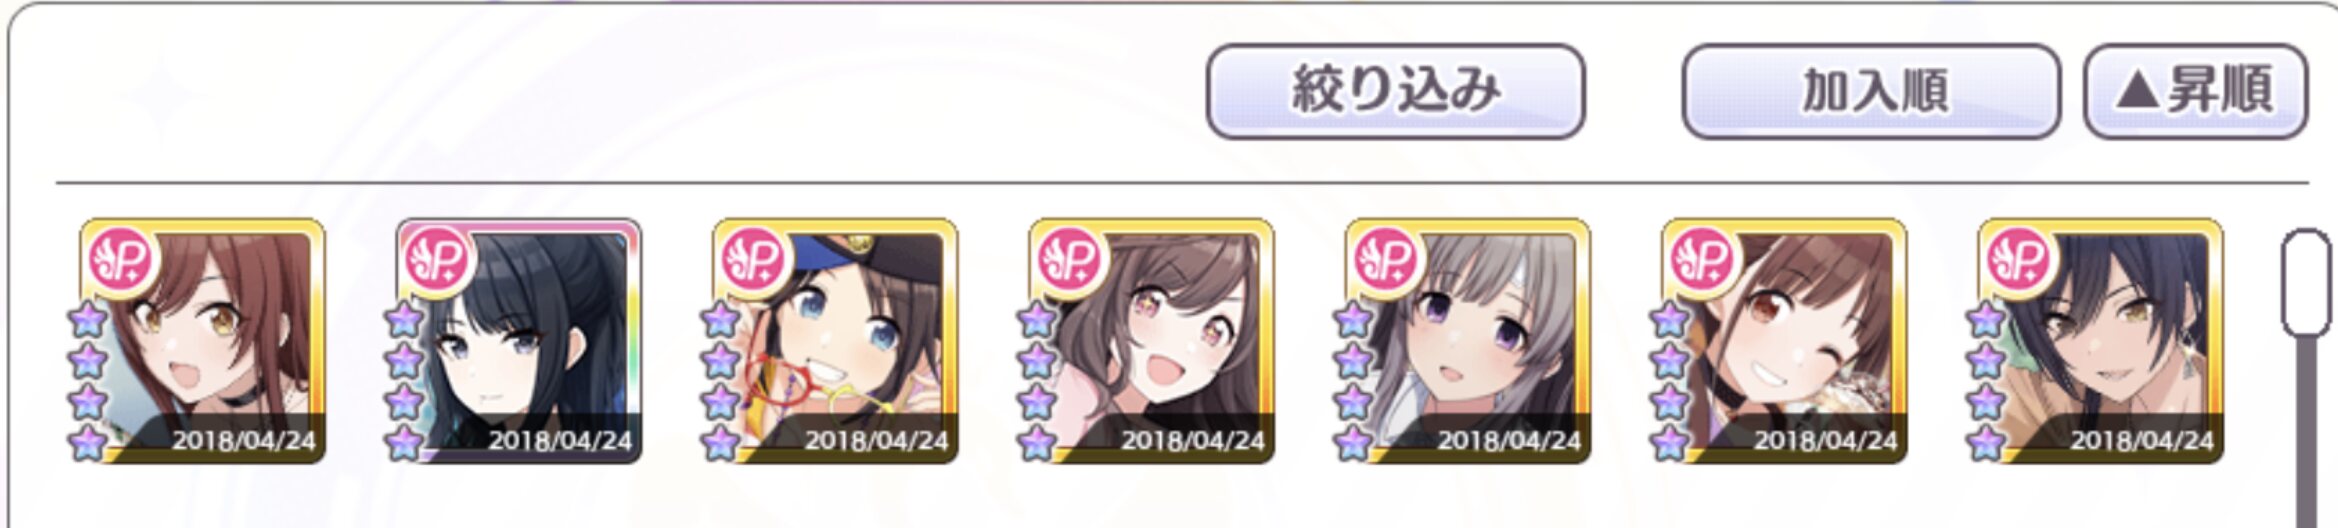
Task: Click the top star on the choker girl card
Action: tap(88, 321)
